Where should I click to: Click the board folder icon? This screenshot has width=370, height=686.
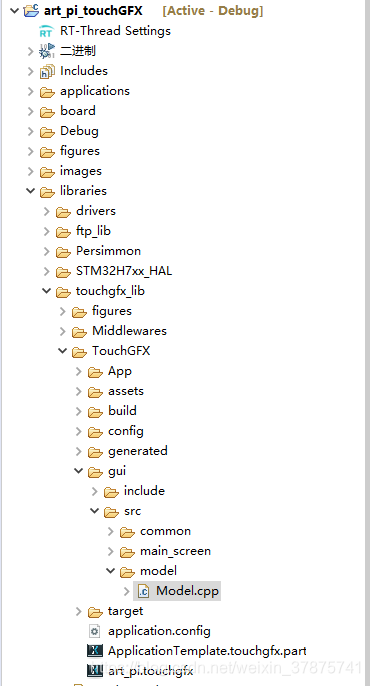(47, 112)
